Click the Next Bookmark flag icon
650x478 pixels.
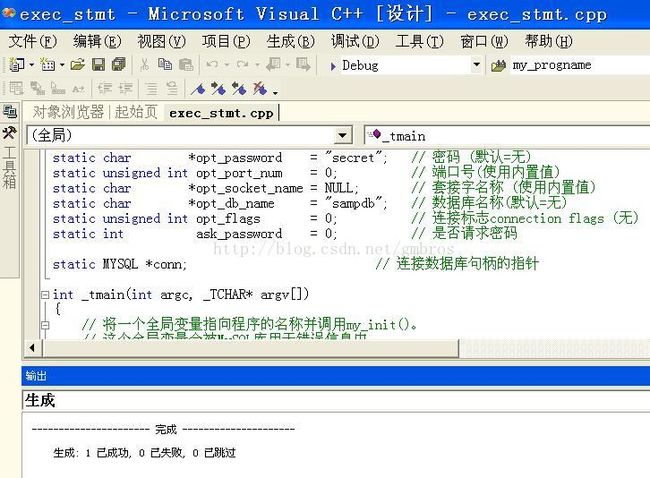pos(218,88)
